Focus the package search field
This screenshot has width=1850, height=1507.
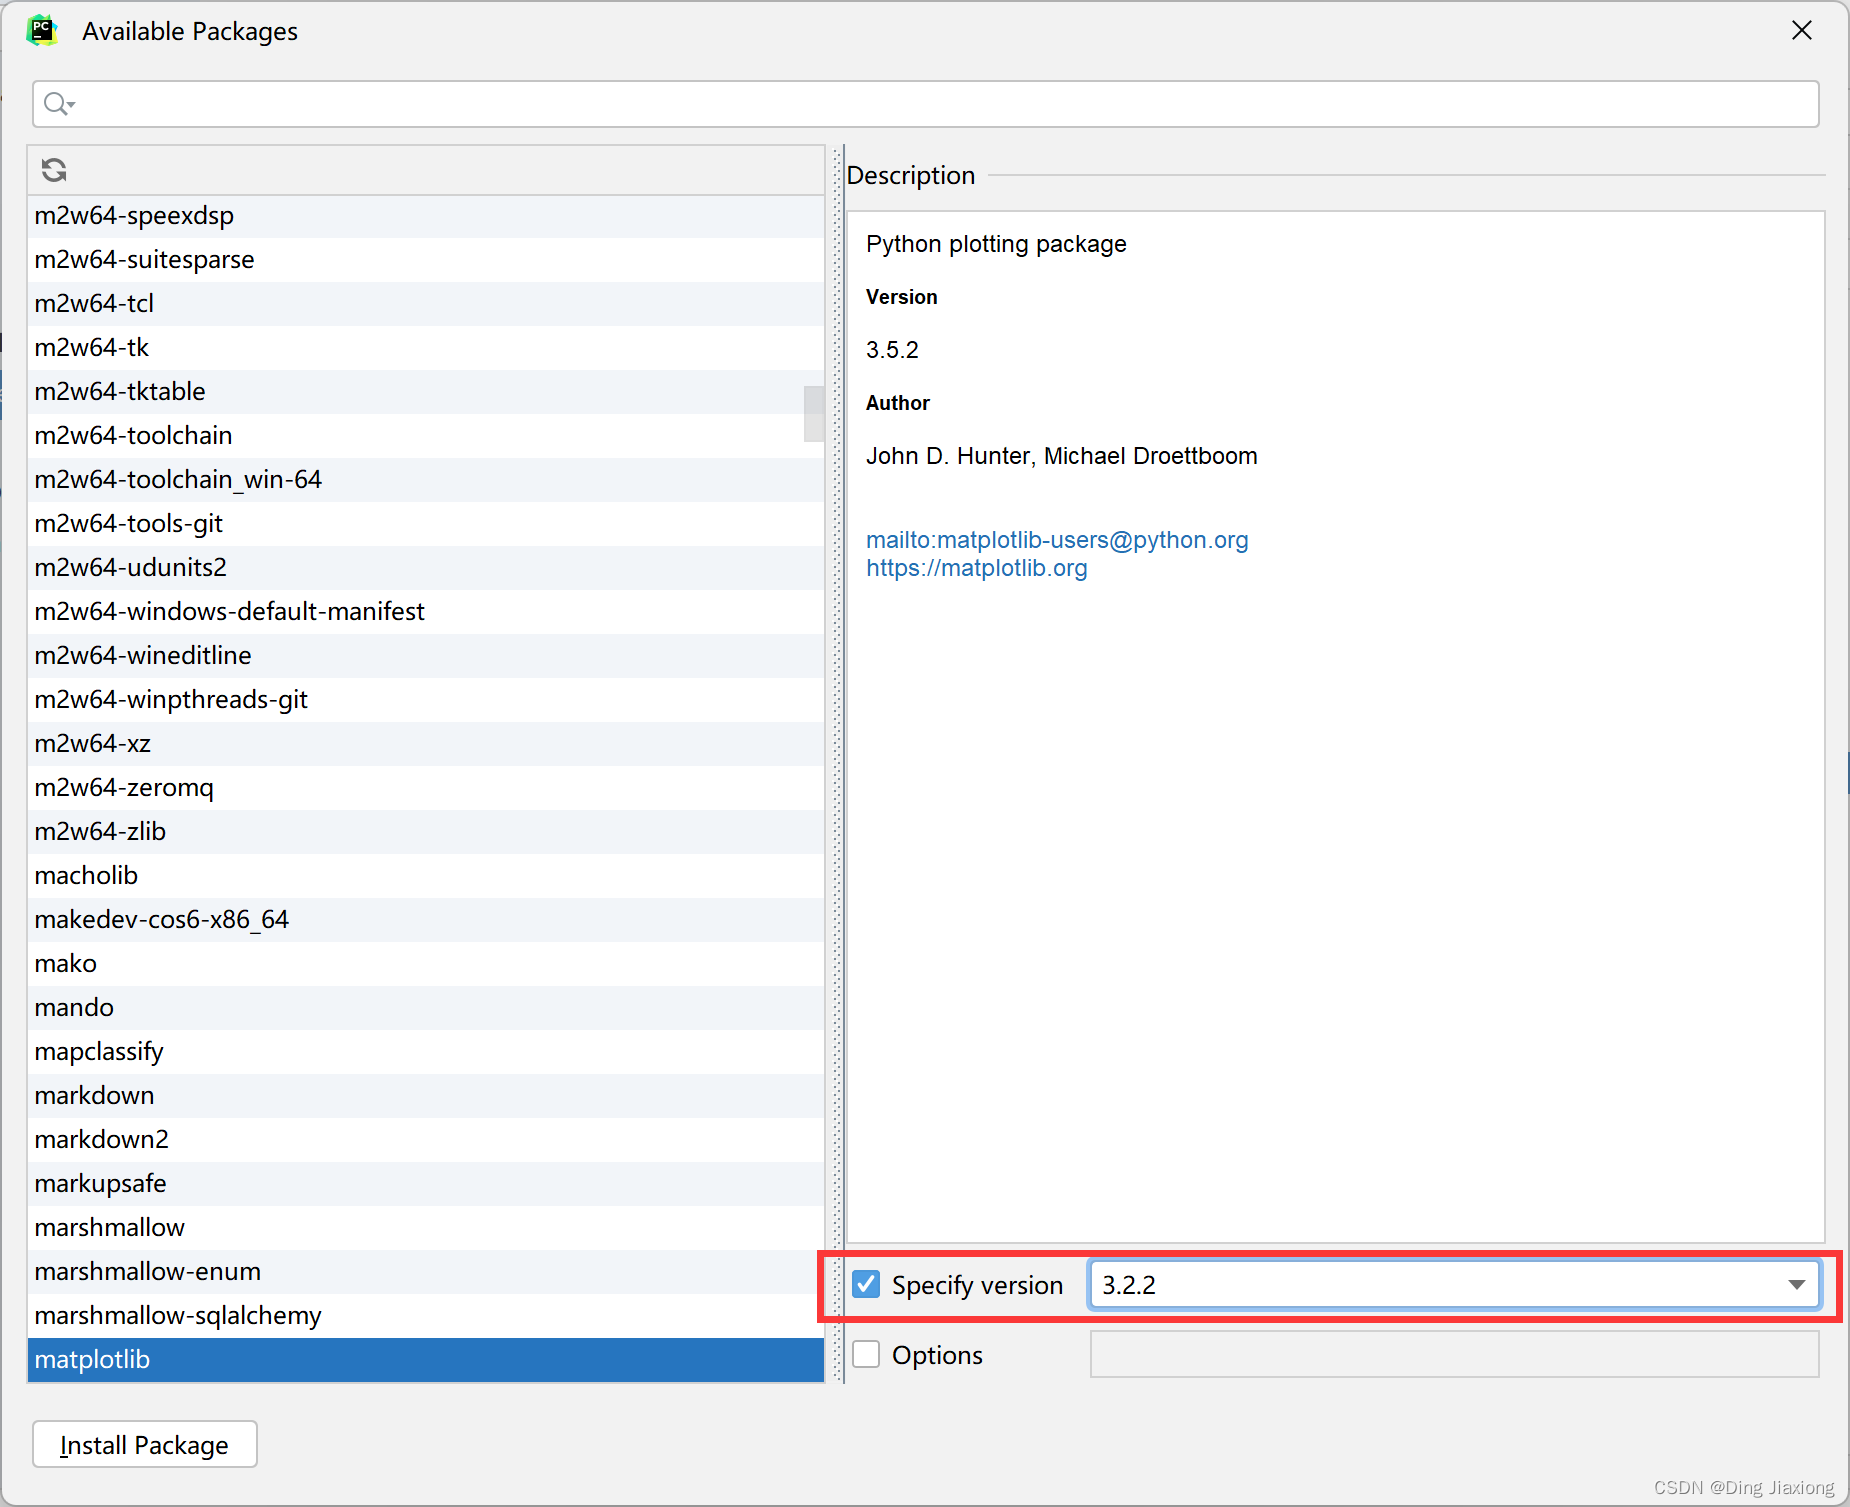(925, 104)
